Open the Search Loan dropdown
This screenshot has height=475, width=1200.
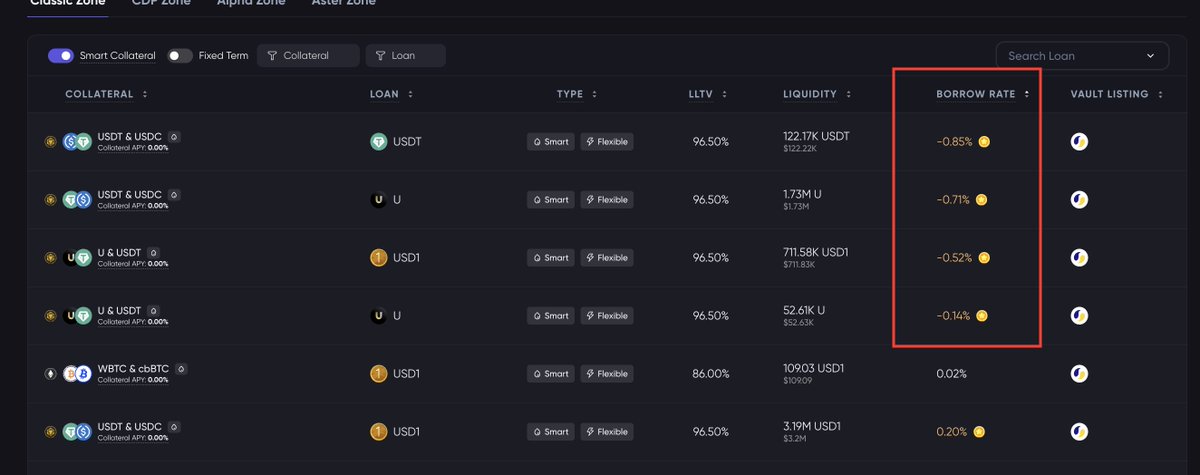pos(1082,56)
